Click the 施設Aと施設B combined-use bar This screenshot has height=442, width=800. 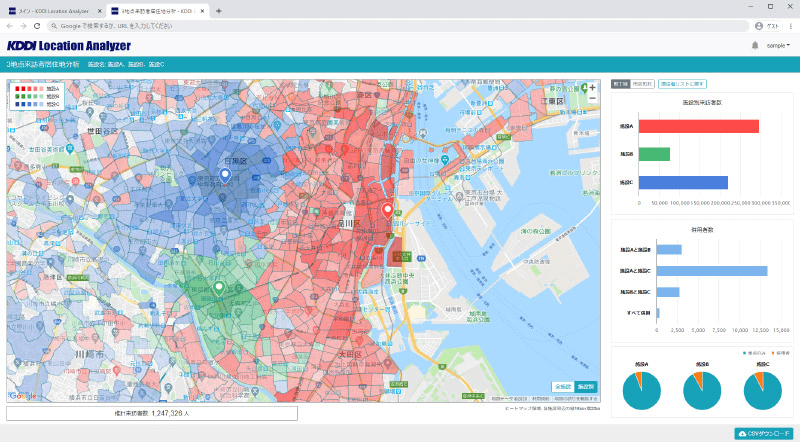coord(669,250)
